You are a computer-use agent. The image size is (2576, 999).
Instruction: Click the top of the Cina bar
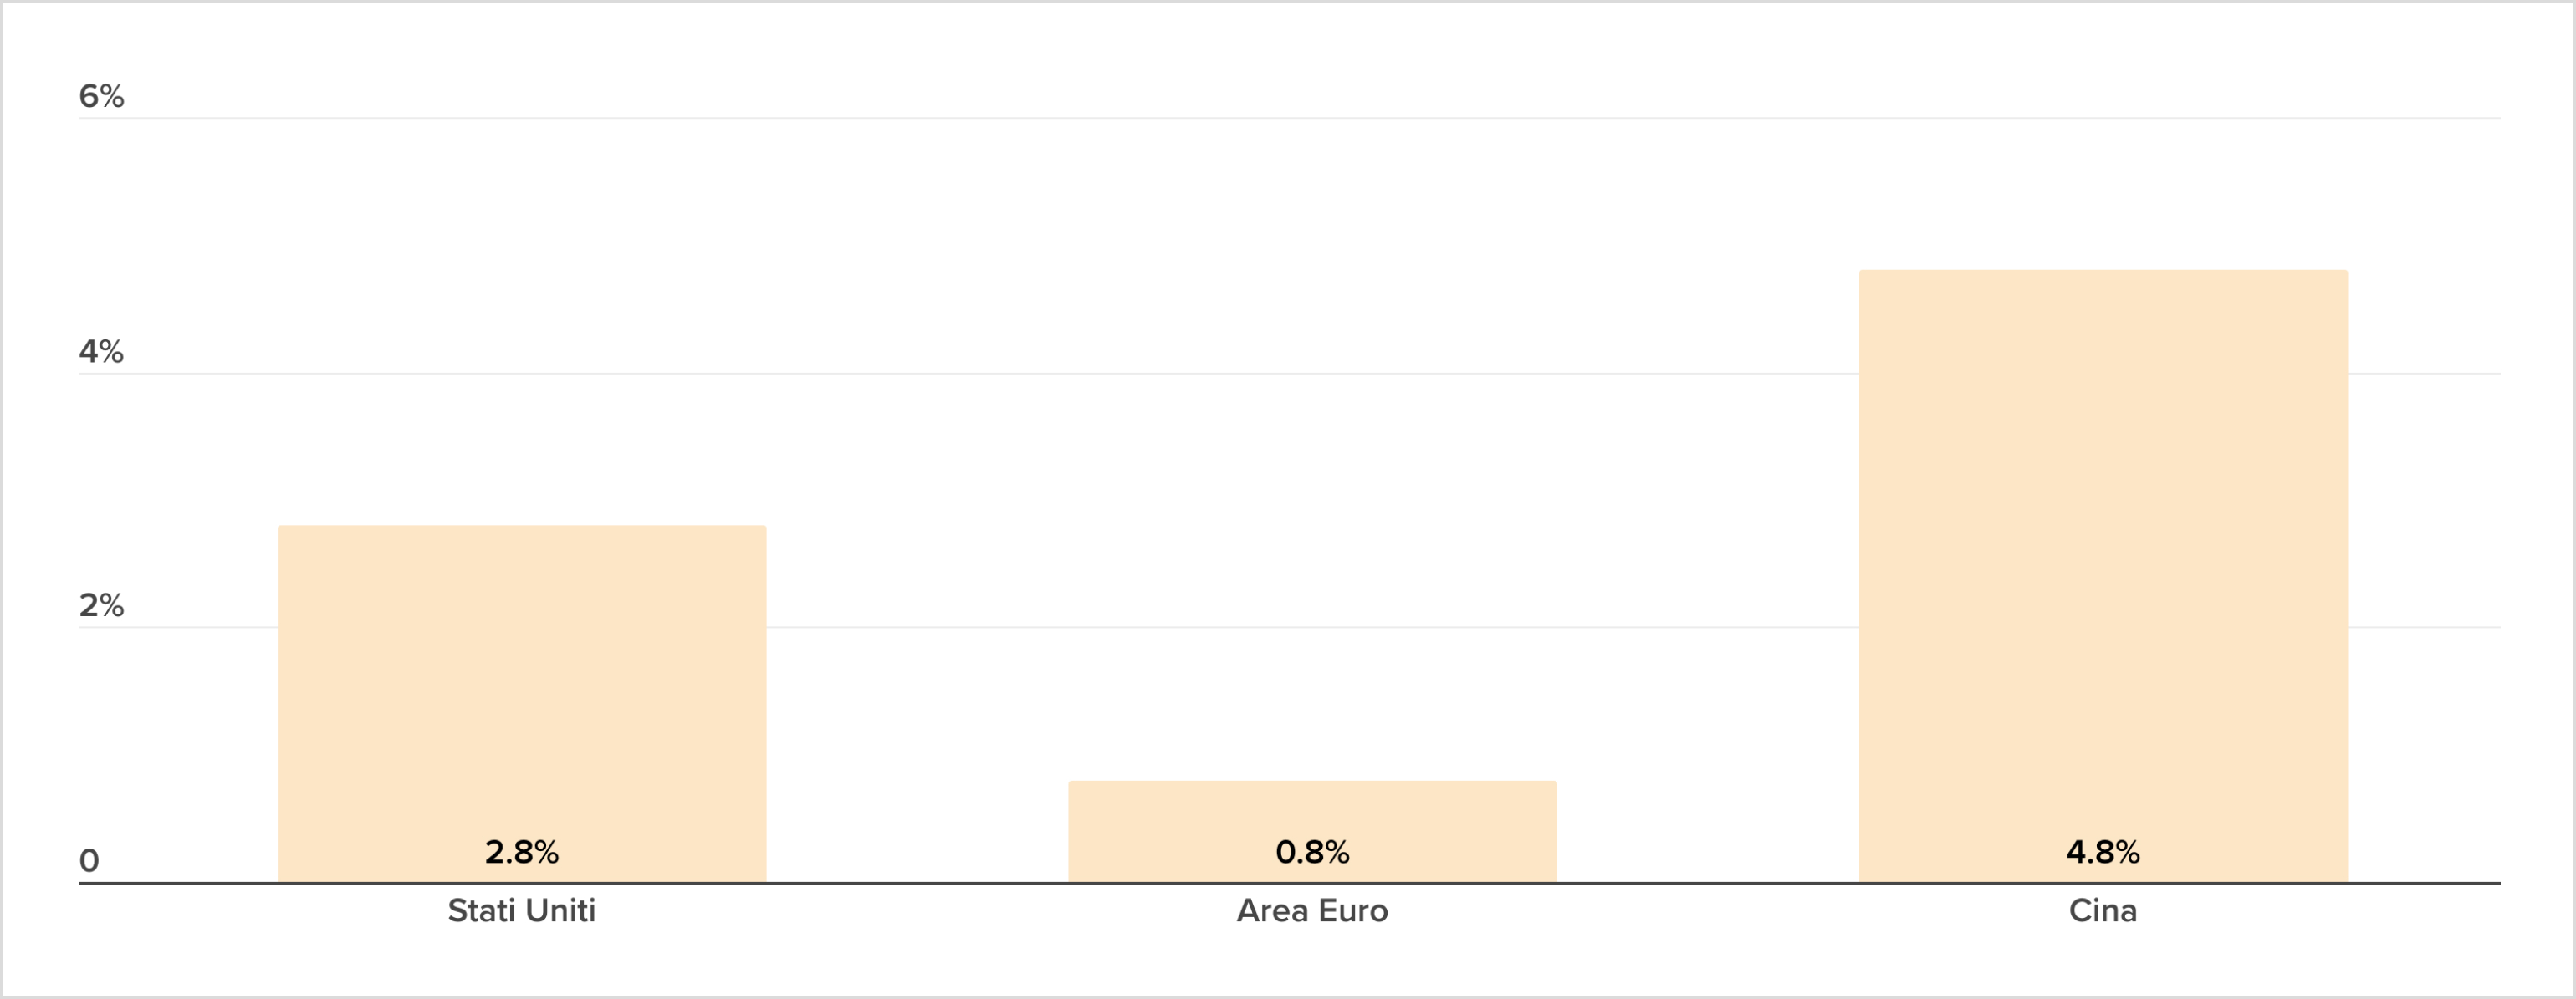coord(2103,271)
